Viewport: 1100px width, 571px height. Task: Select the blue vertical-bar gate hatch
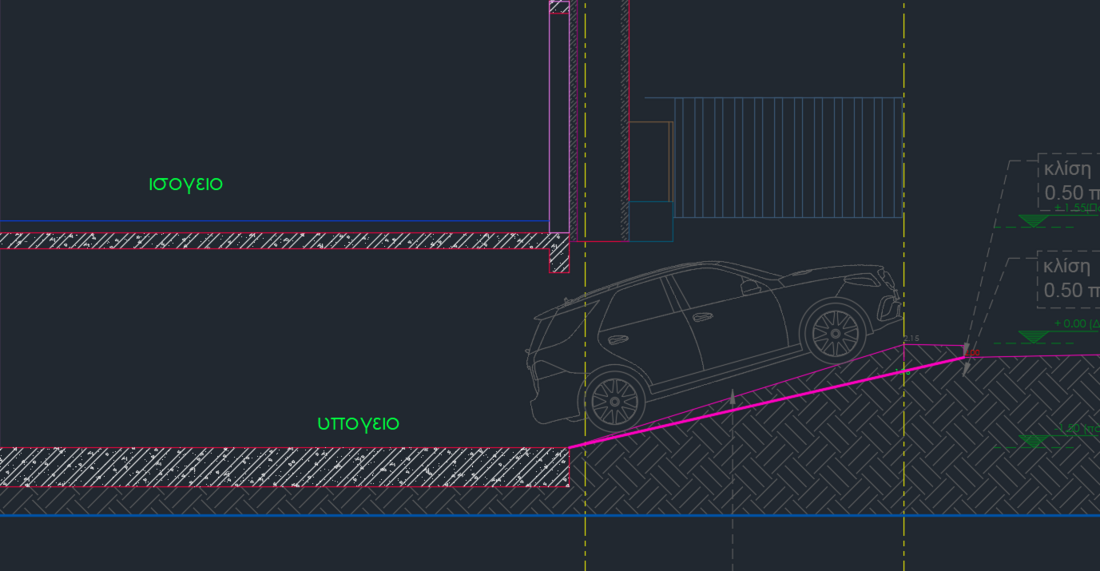click(x=788, y=157)
